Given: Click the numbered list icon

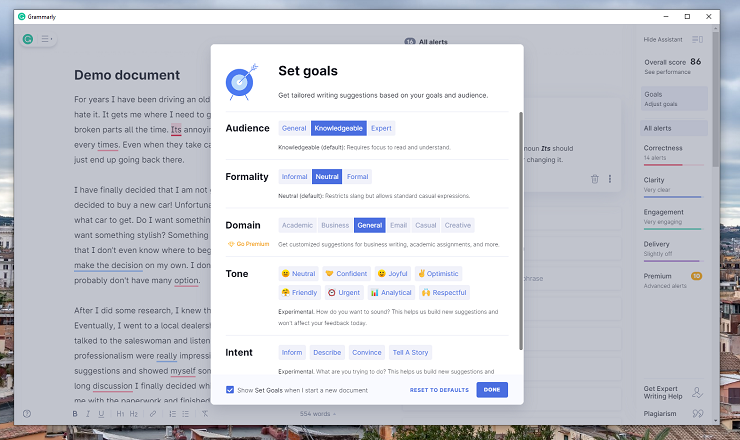Looking at the screenshot, I should tap(173, 414).
